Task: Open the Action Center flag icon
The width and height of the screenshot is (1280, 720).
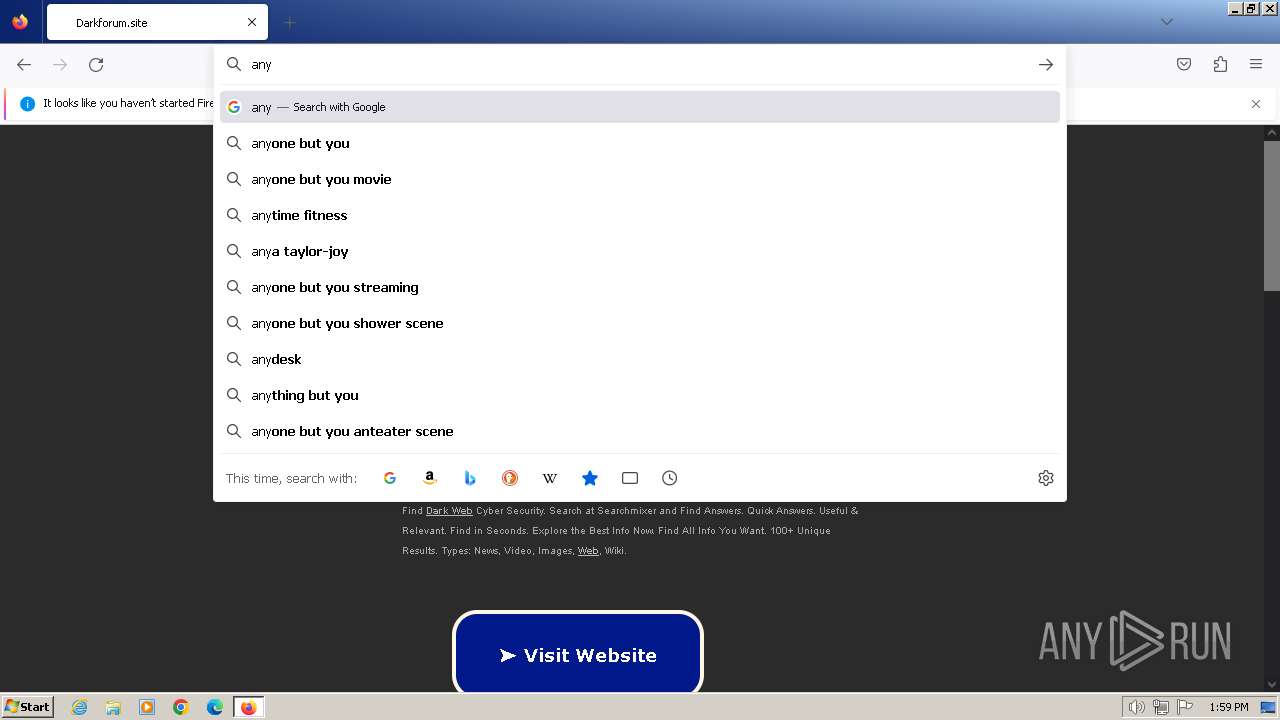Action: pos(1185,707)
